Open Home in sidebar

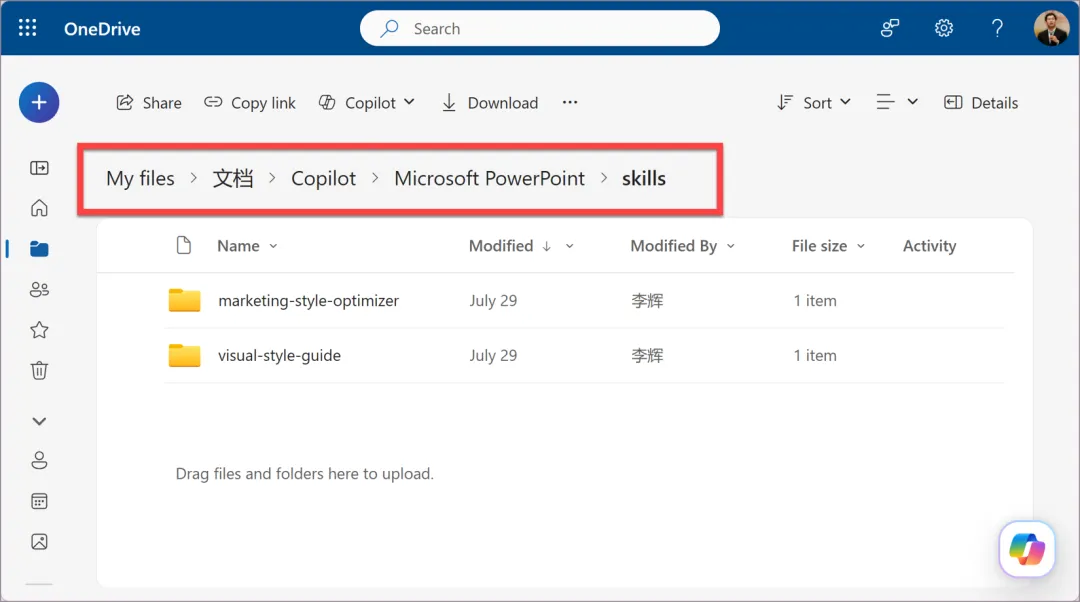[x=39, y=208]
